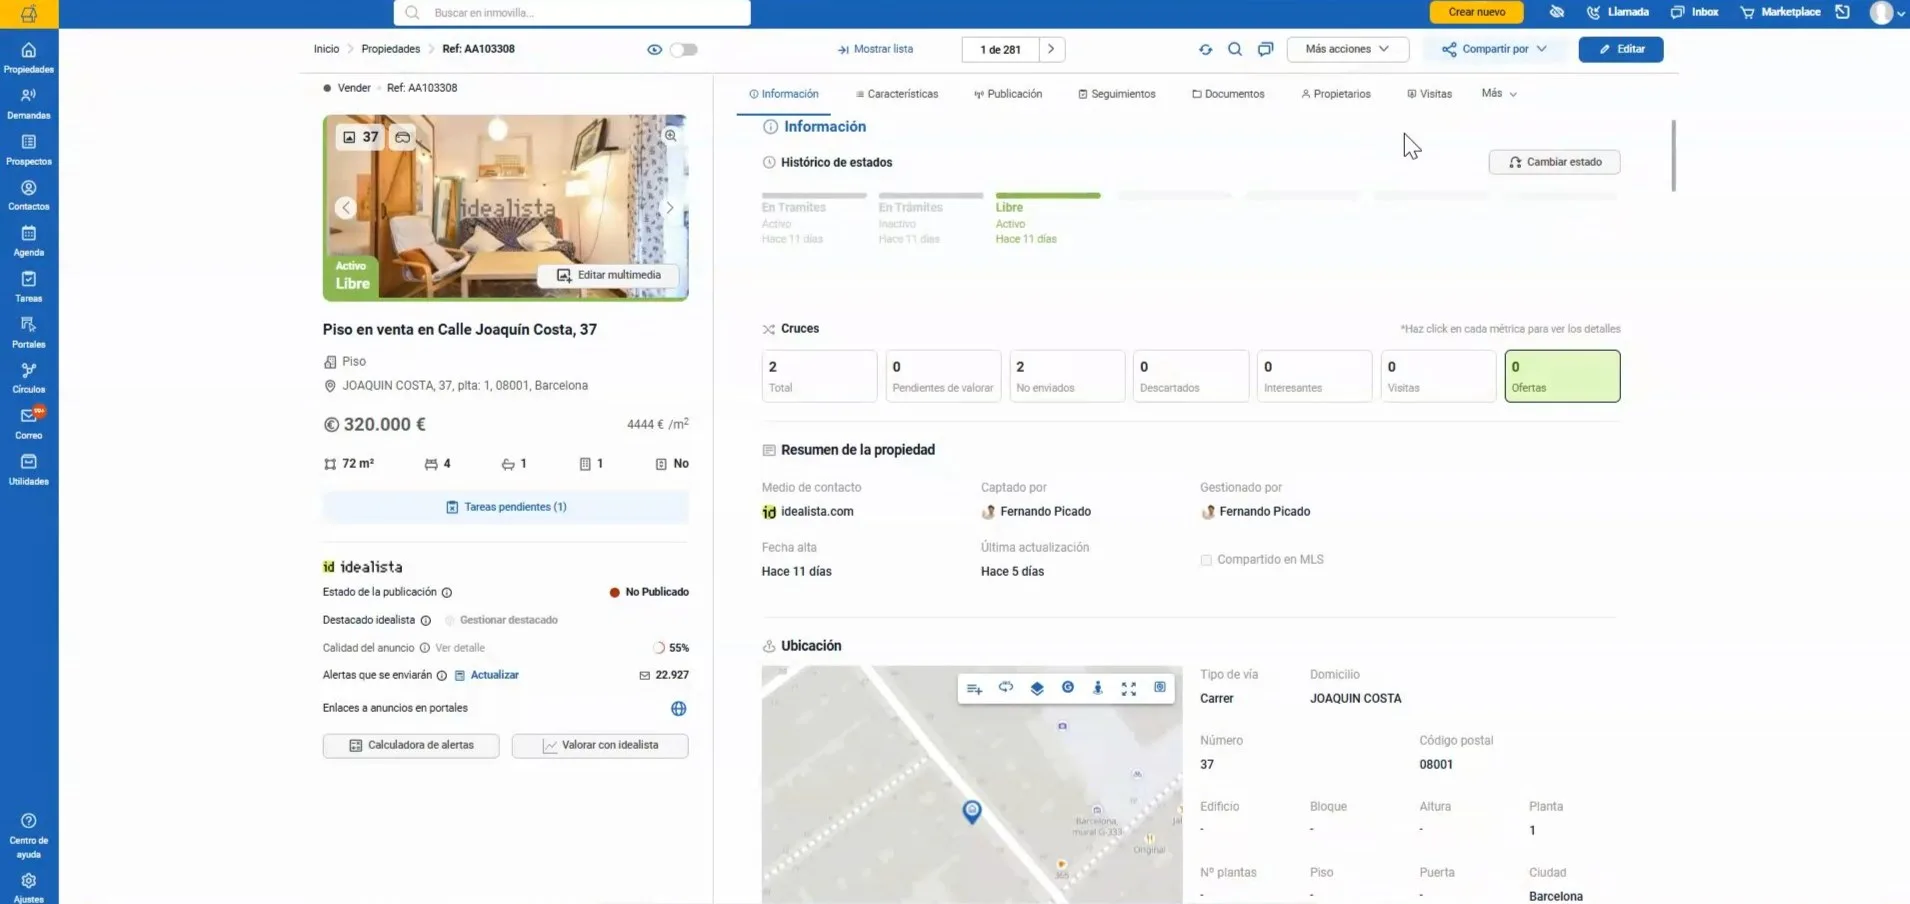Open the Correo mail icon
This screenshot has width=1910, height=904.
tap(28, 416)
